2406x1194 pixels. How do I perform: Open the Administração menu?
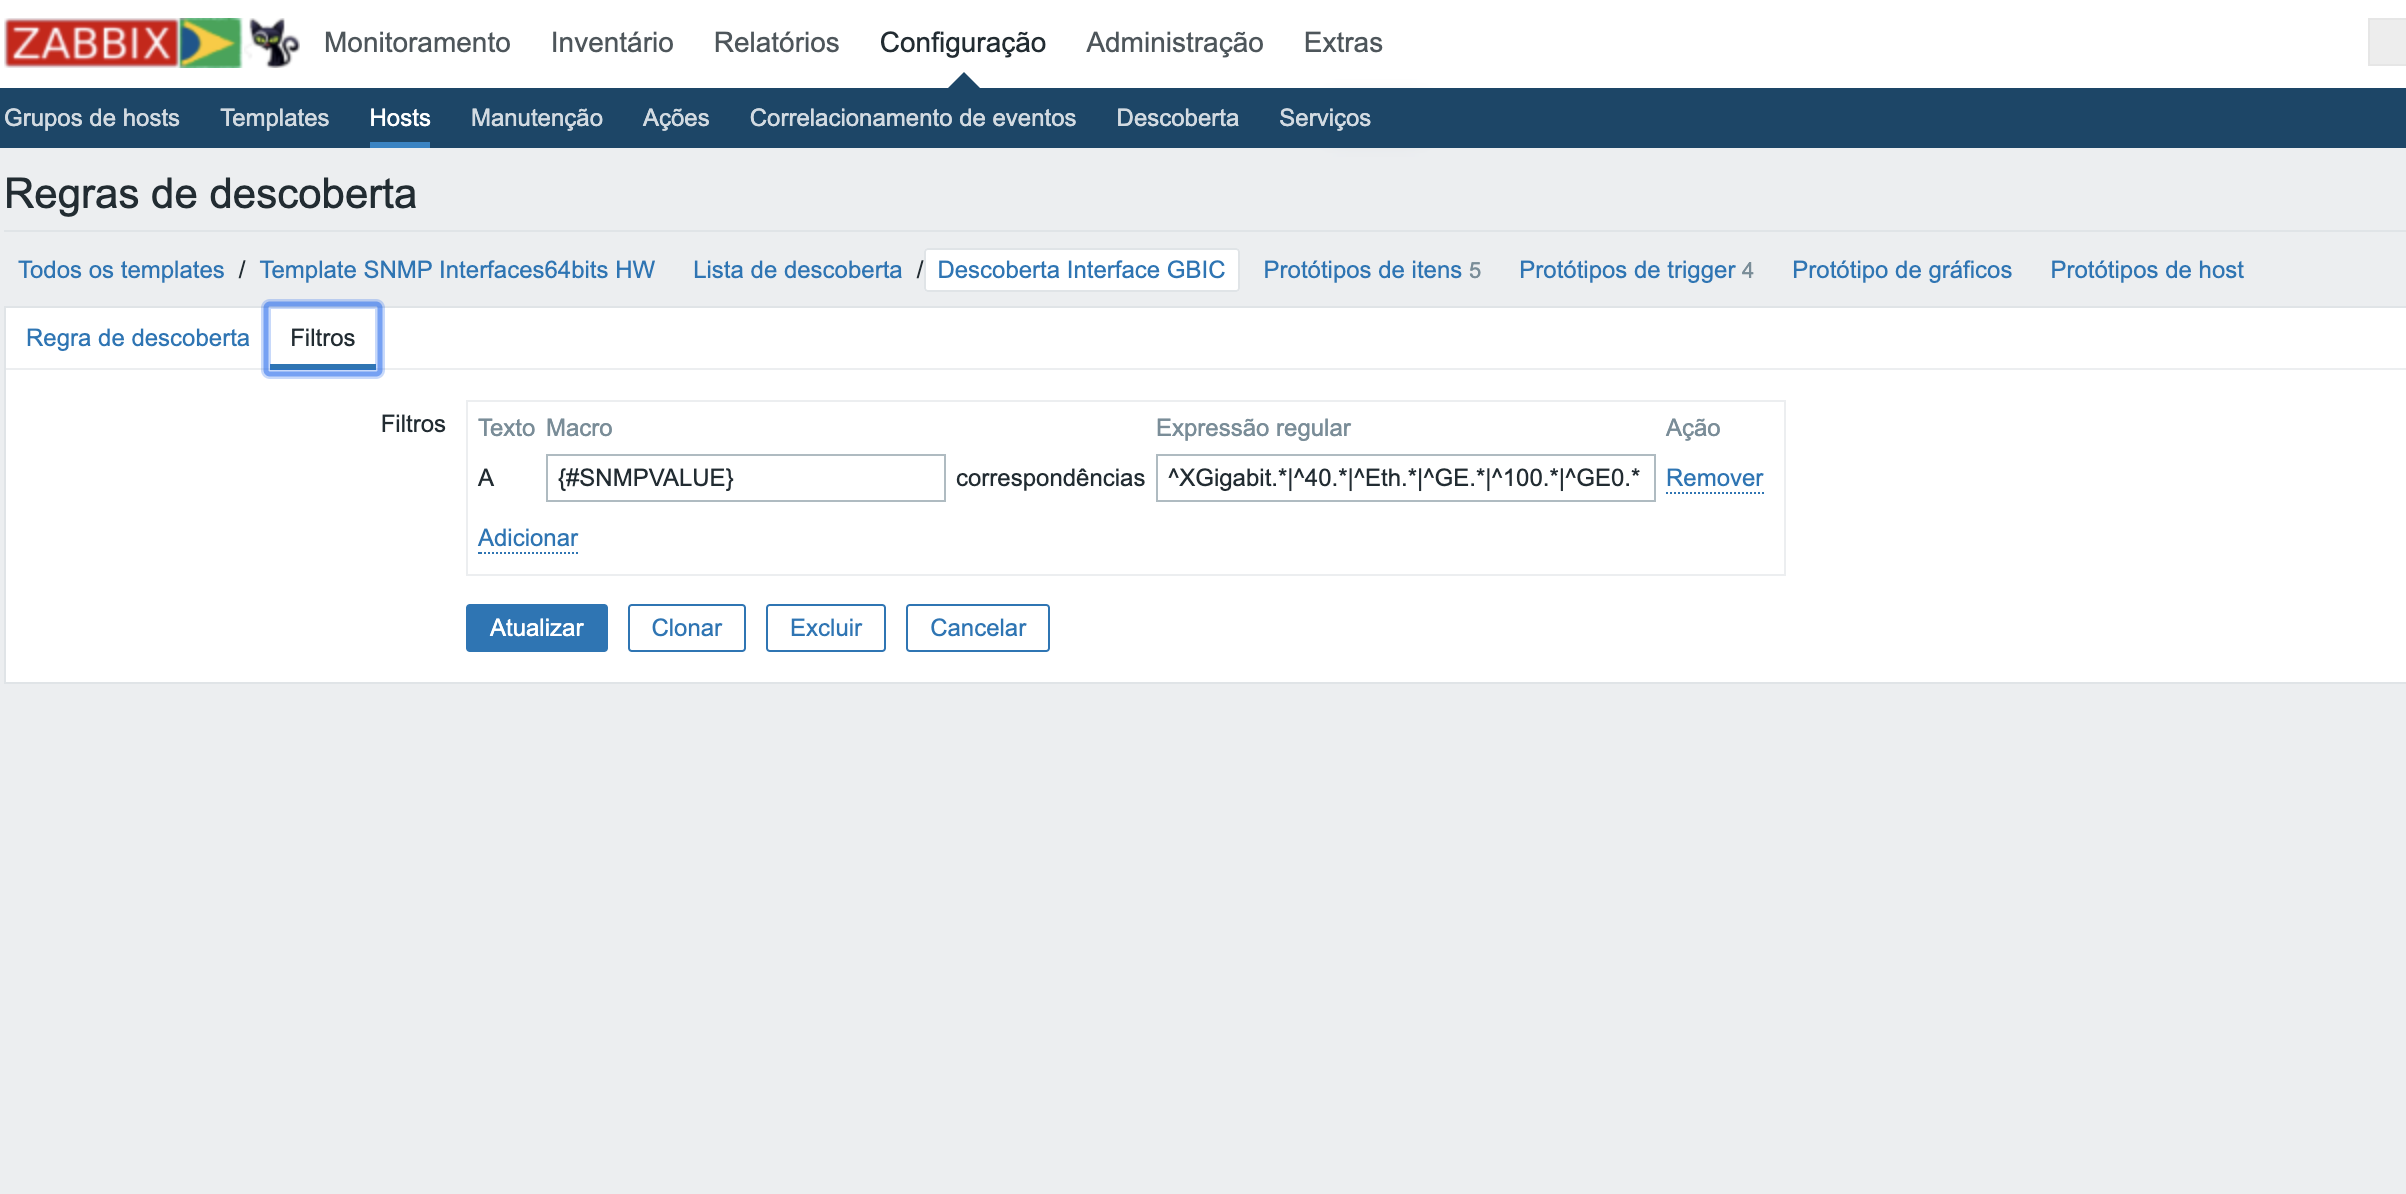[1174, 43]
